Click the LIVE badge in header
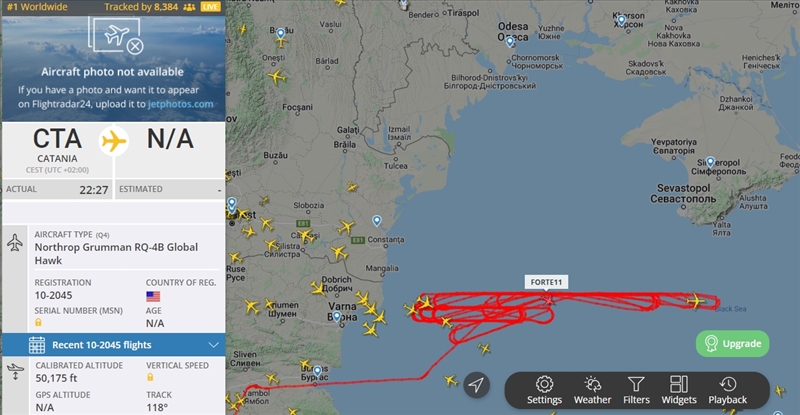The height and width of the screenshot is (415, 800). (x=211, y=7)
